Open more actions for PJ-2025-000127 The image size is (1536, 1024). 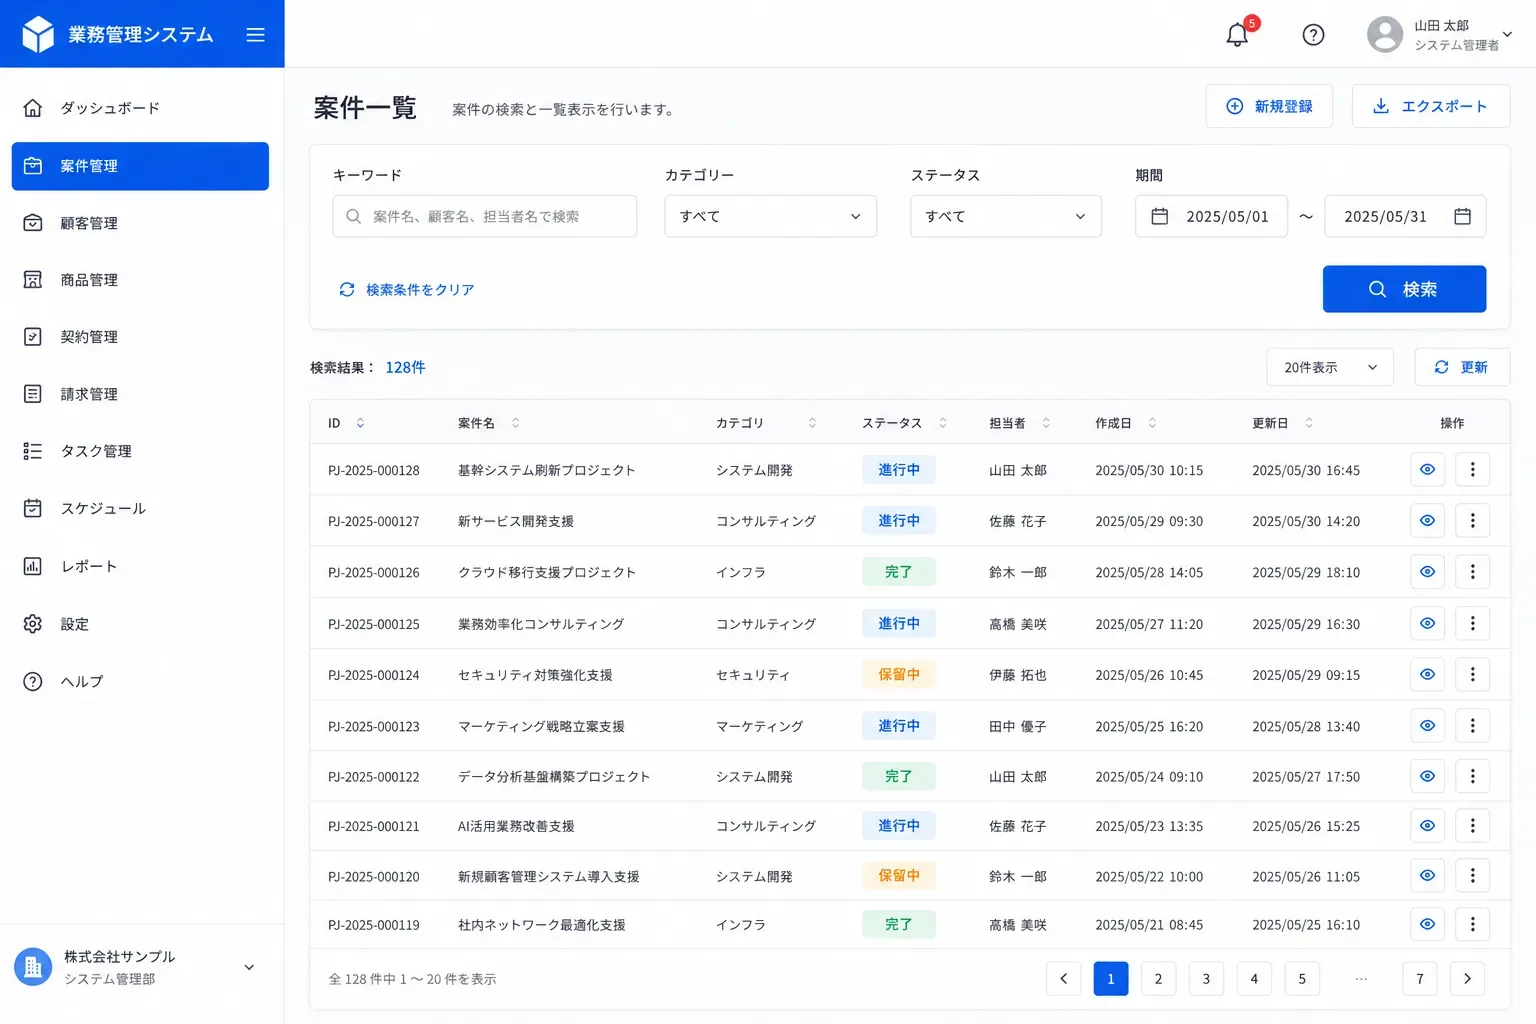tap(1472, 521)
